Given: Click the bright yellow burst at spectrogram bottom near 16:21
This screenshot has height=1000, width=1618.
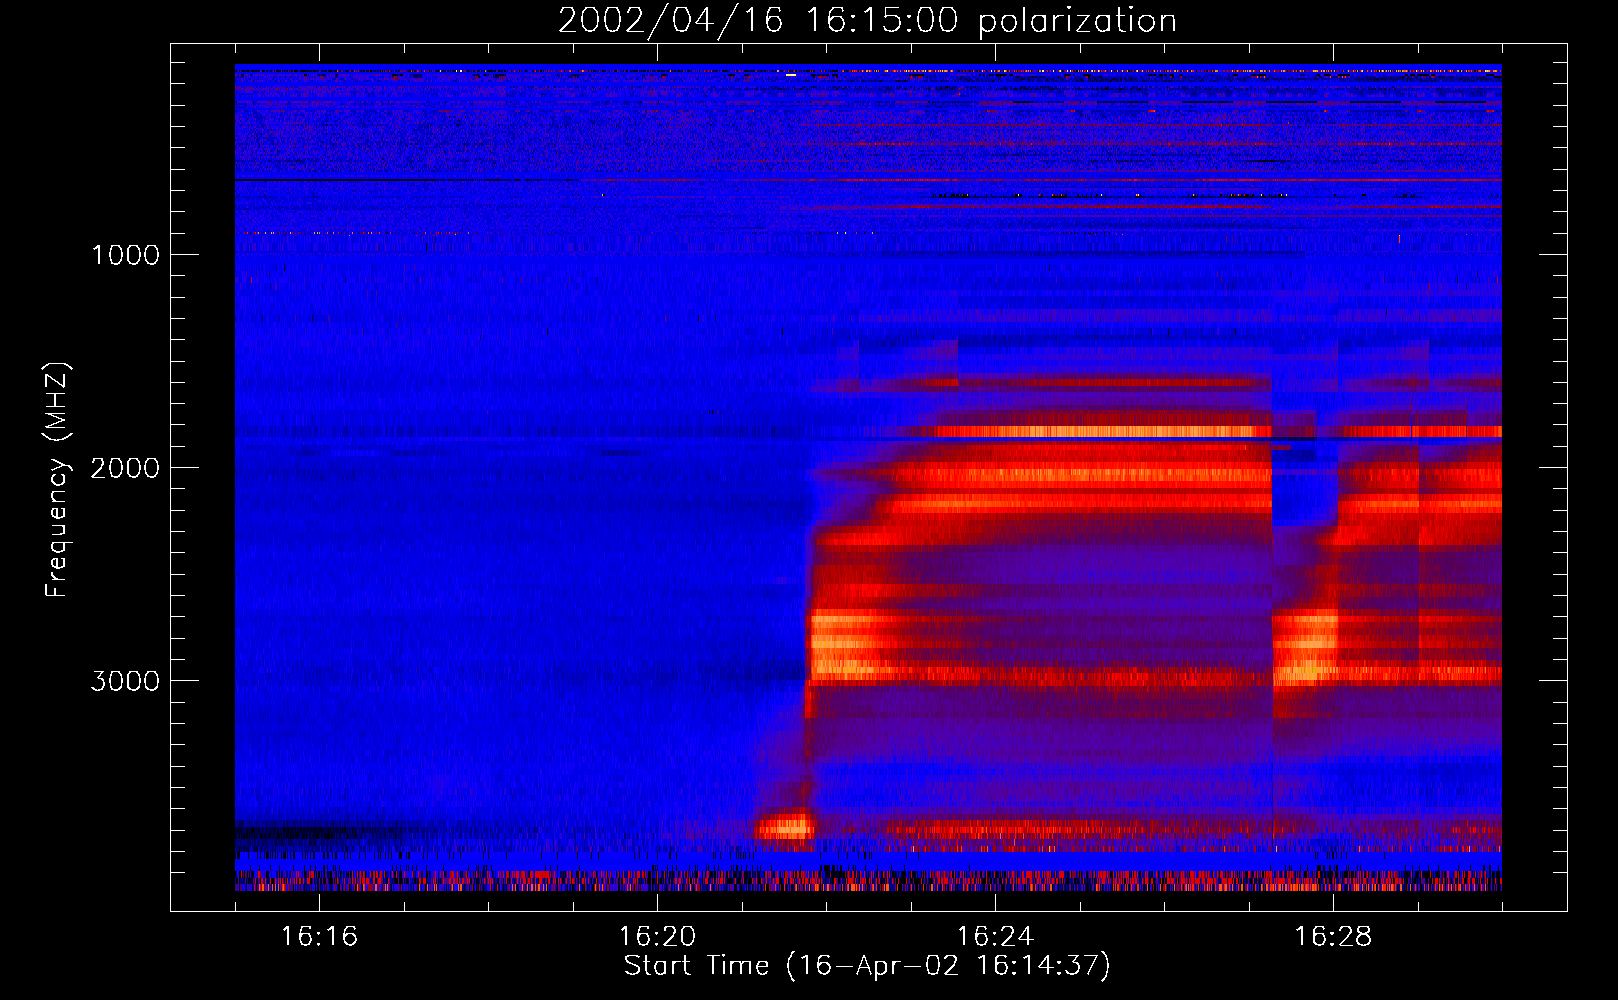Looking at the screenshot, I should click(786, 827).
